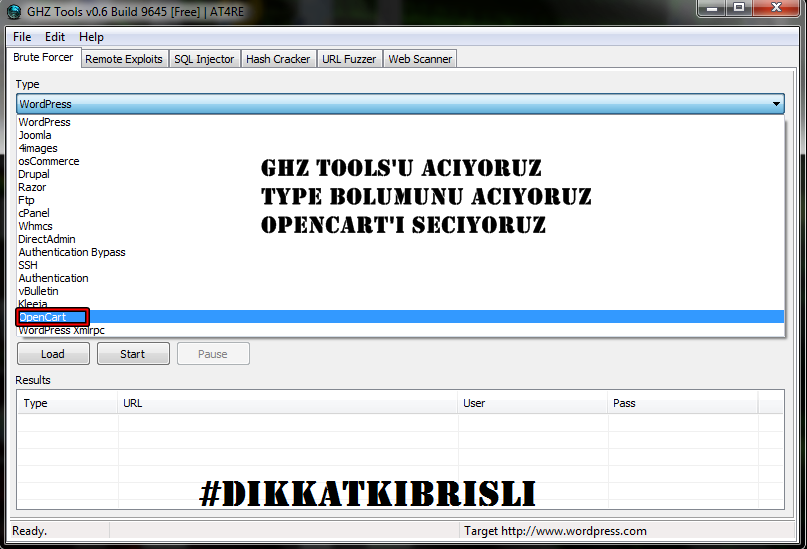Choose plain Authentication entry in Type list
The width and height of the screenshot is (807, 549).
[x=401, y=278]
